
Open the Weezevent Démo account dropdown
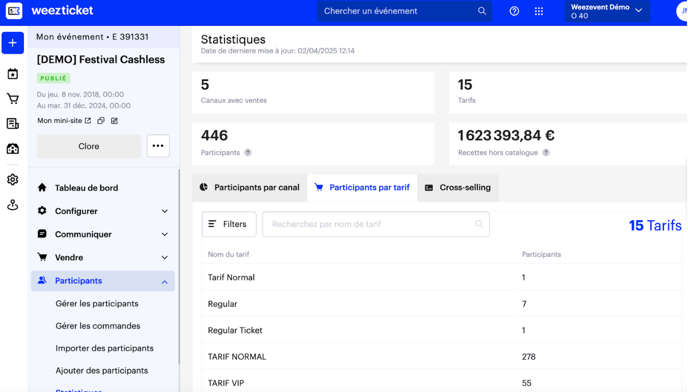607,11
